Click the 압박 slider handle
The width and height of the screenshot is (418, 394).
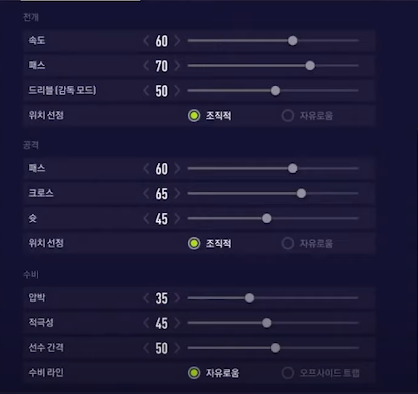pyautogui.click(x=249, y=298)
